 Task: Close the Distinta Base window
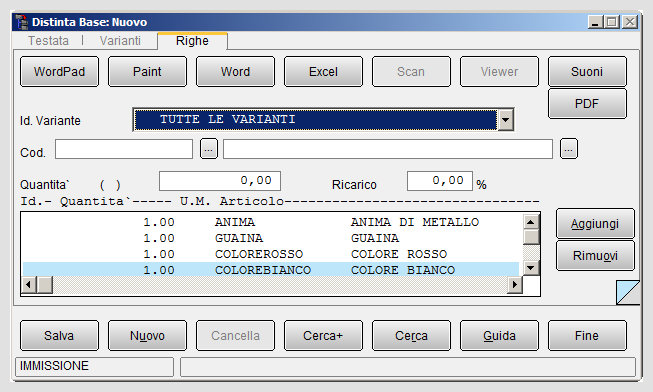(630, 22)
